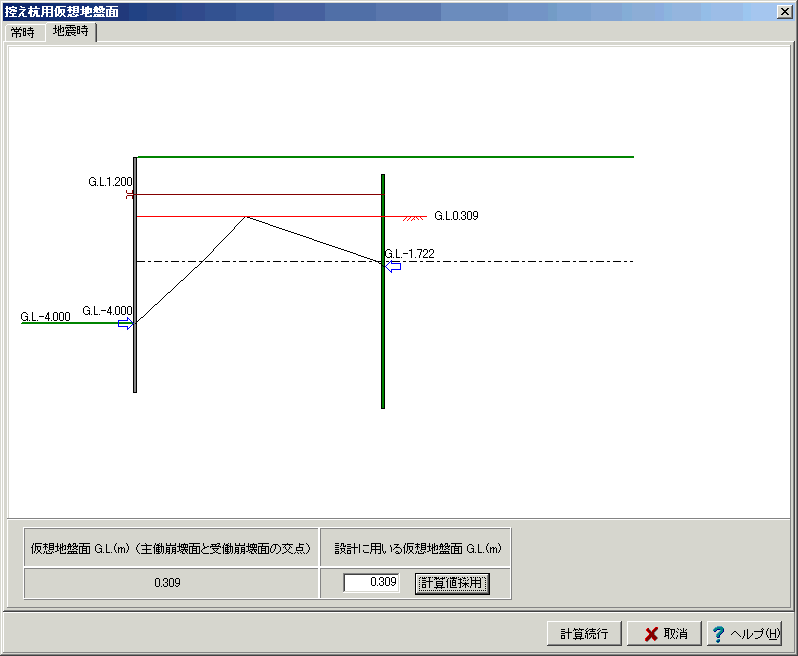Click the 設計に用いる仮想地盤面 header cell
This screenshot has width=798, height=656.
coord(416,548)
